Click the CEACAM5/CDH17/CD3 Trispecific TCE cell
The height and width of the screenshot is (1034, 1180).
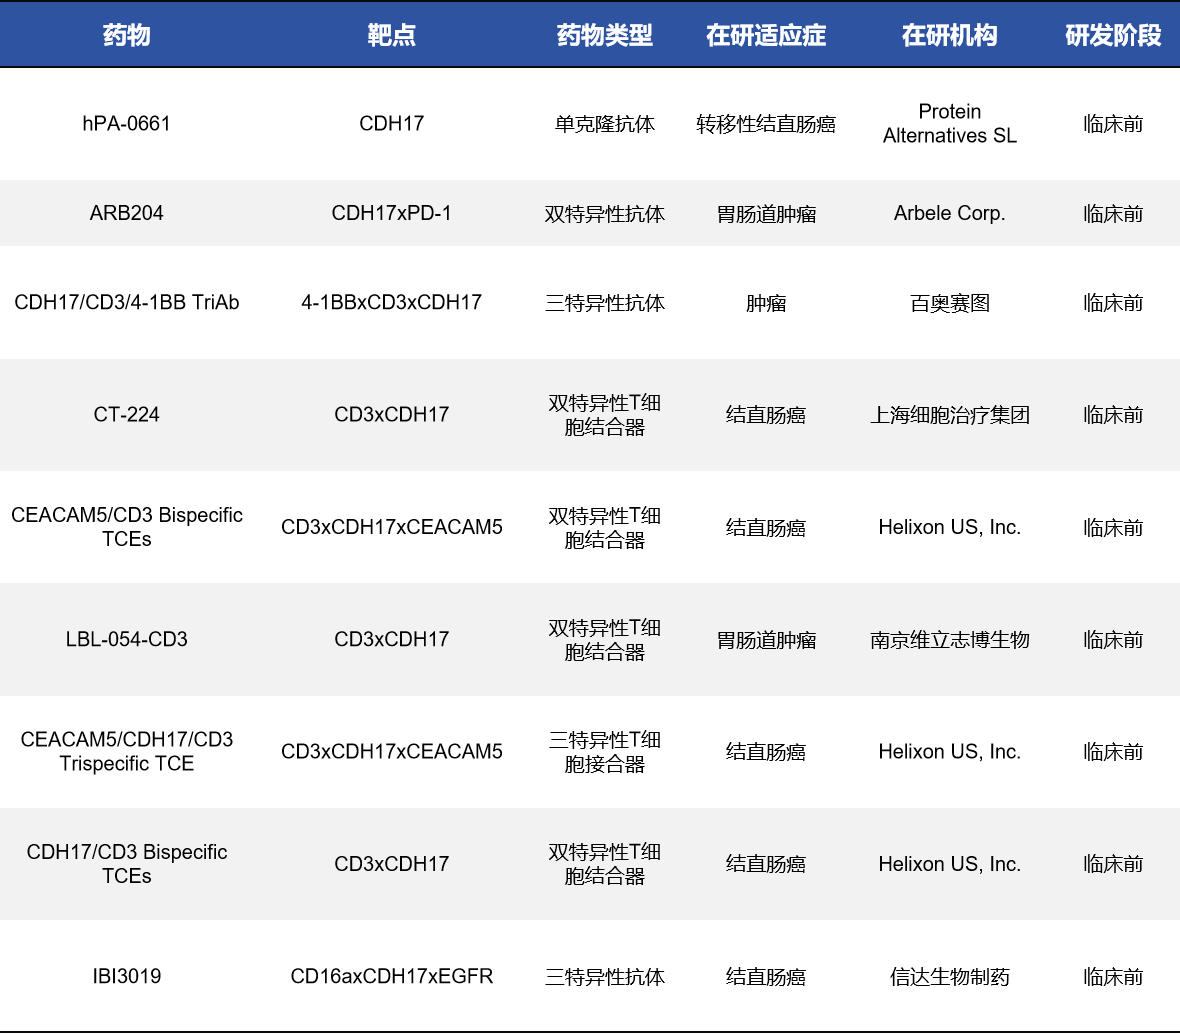pos(126,751)
